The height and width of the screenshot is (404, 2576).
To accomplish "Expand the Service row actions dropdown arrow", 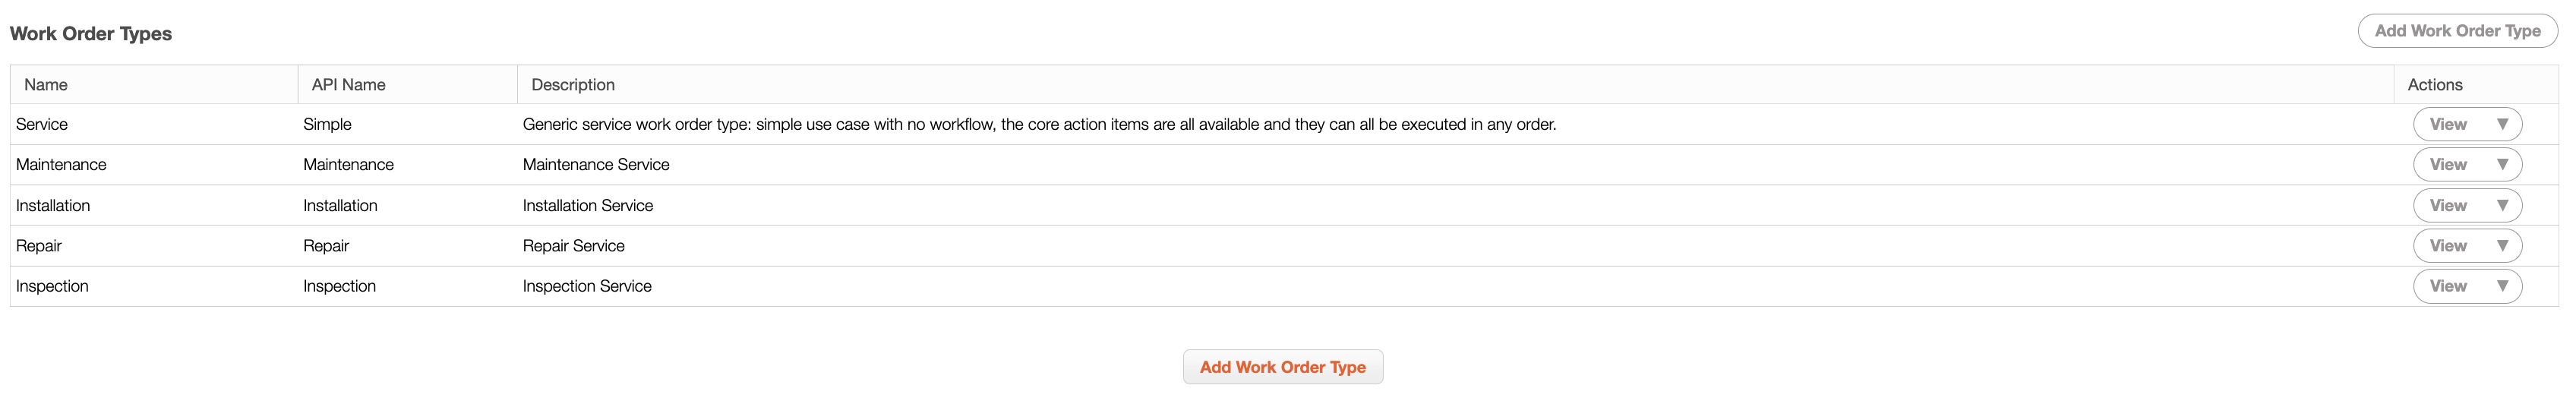I will pyautogui.click(x=2502, y=125).
